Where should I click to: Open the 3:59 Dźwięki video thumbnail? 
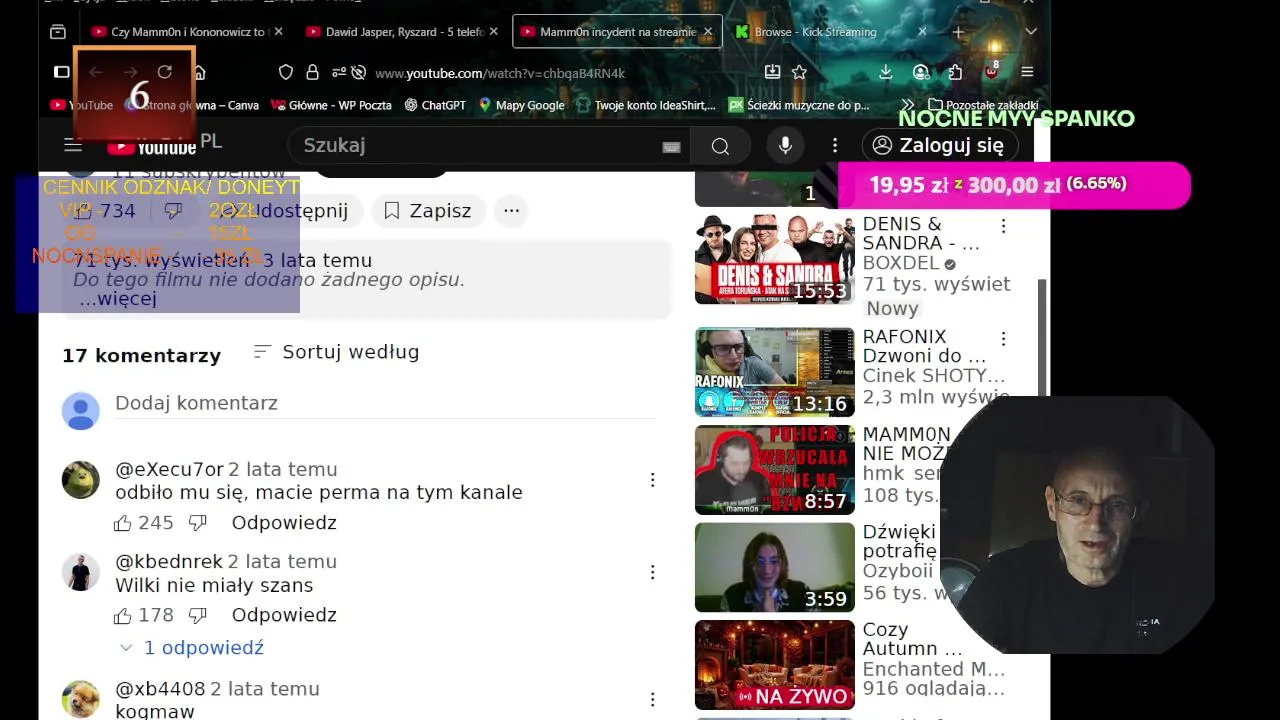775,568
